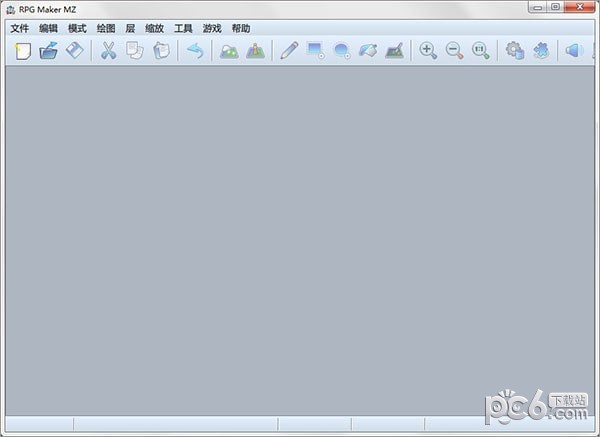The width and height of the screenshot is (600, 437).
Task: Select the Shadow Pen tool
Action: [x=395, y=51]
